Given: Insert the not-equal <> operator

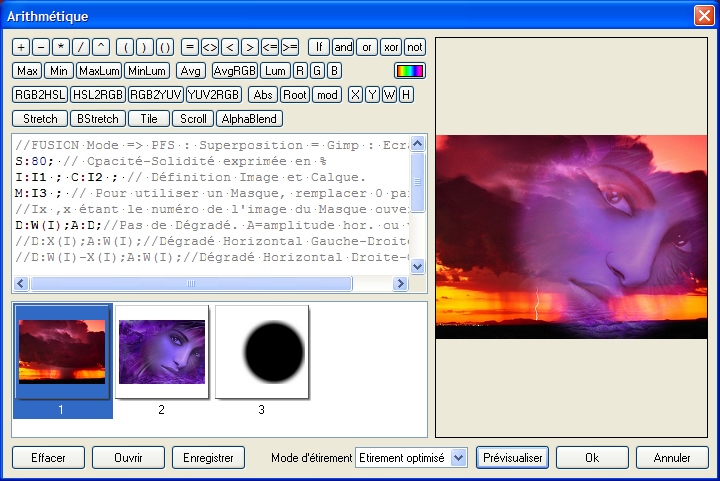Looking at the screenshot, I should point(210,47).
